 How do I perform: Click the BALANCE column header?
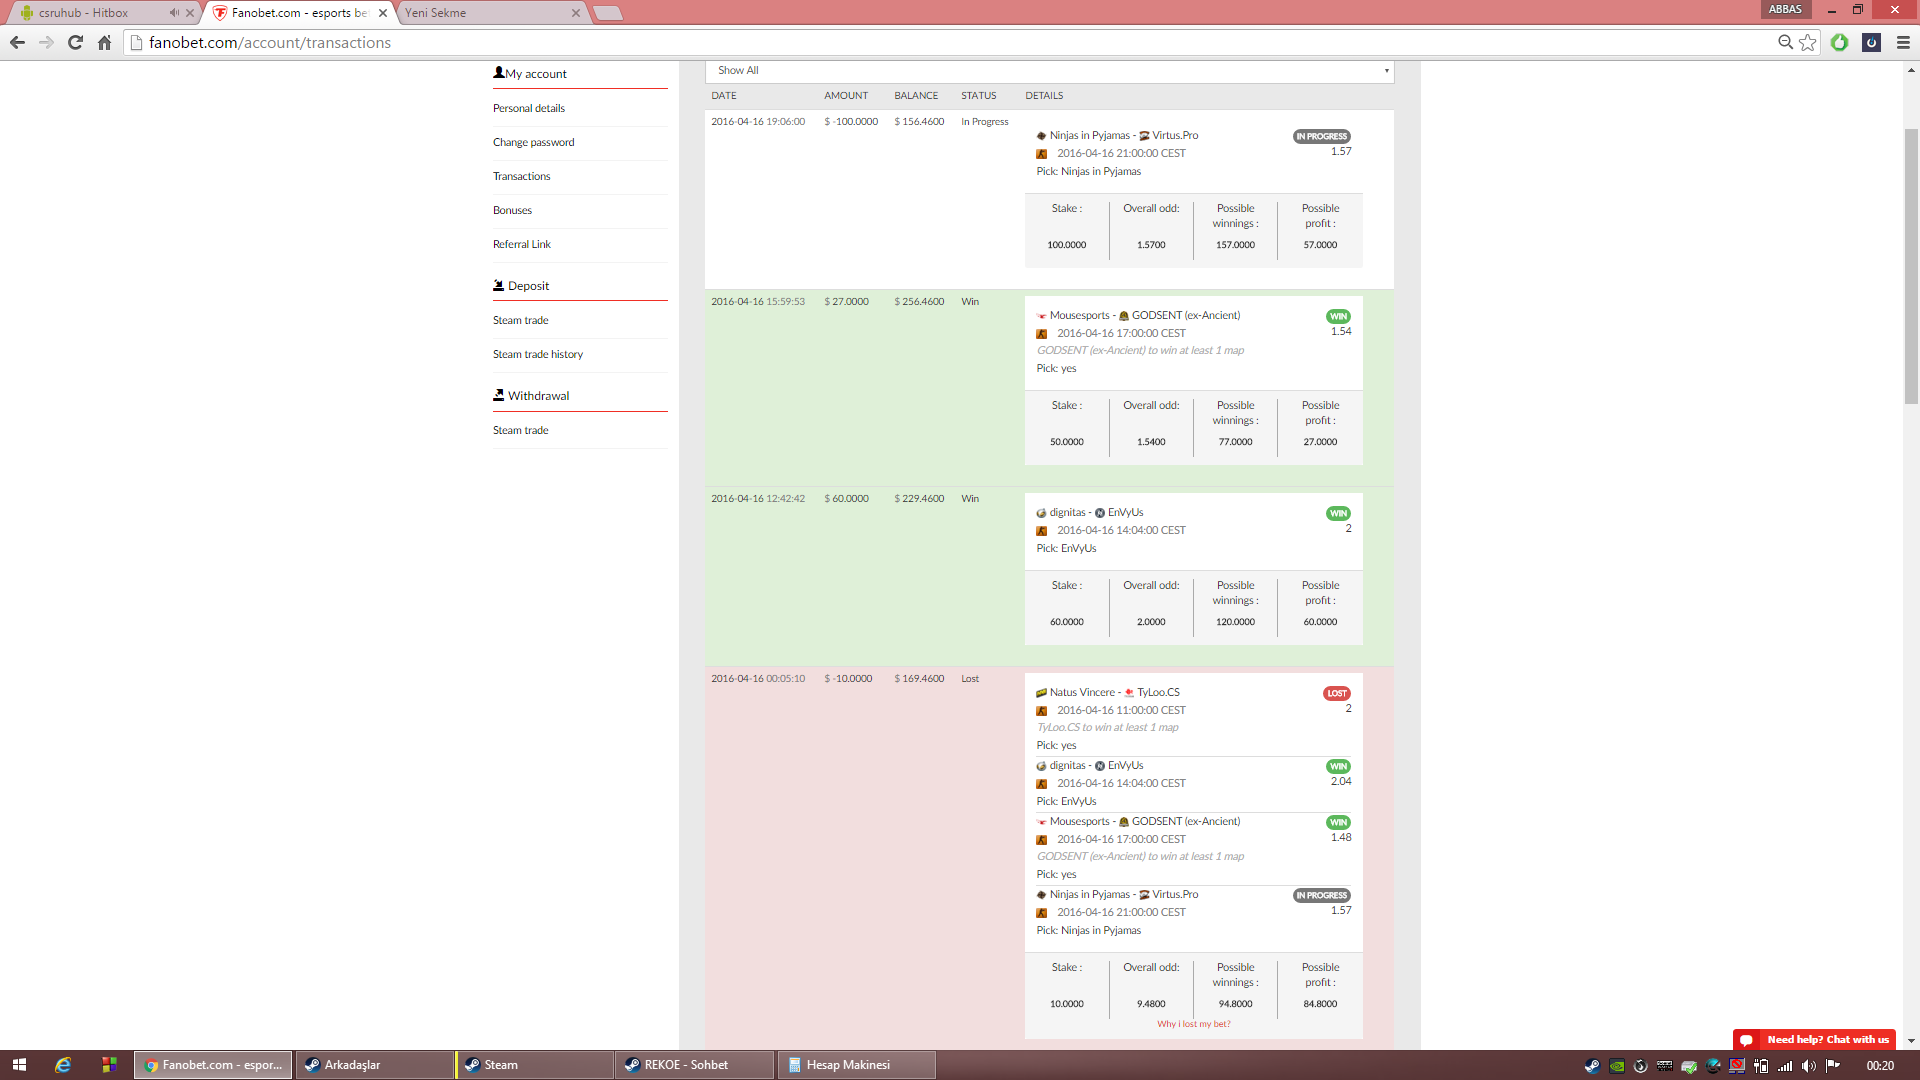(x=916, y=96)
